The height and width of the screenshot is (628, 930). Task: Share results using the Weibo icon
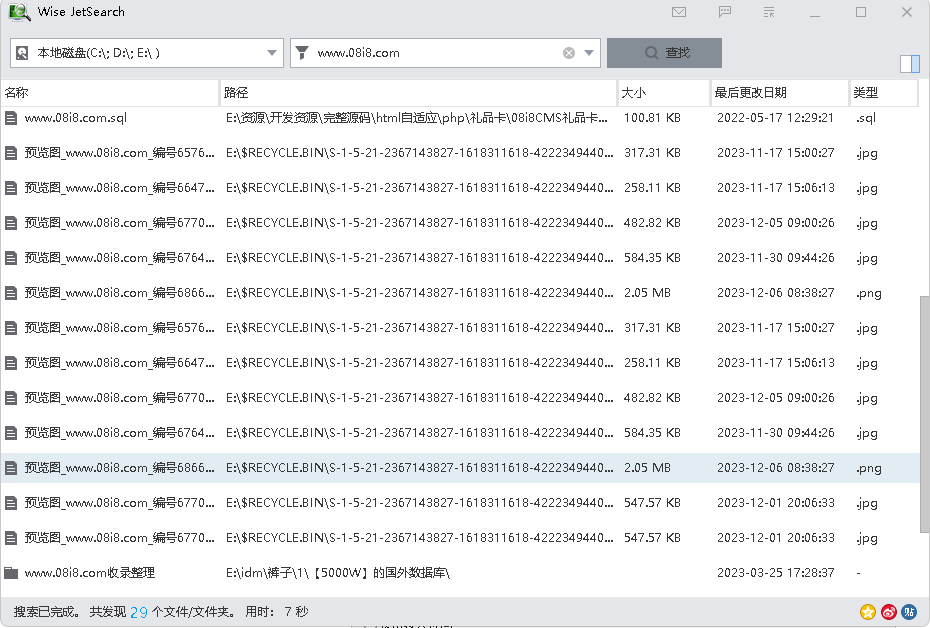[888, 611]
